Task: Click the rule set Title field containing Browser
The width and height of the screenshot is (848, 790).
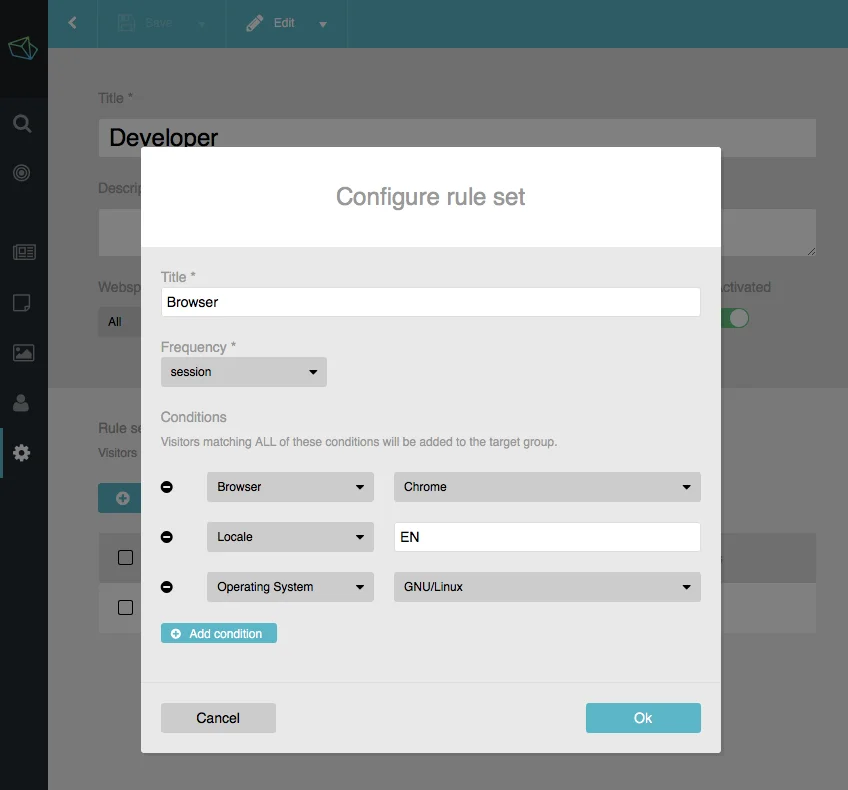Action: [x=430, y=302]
